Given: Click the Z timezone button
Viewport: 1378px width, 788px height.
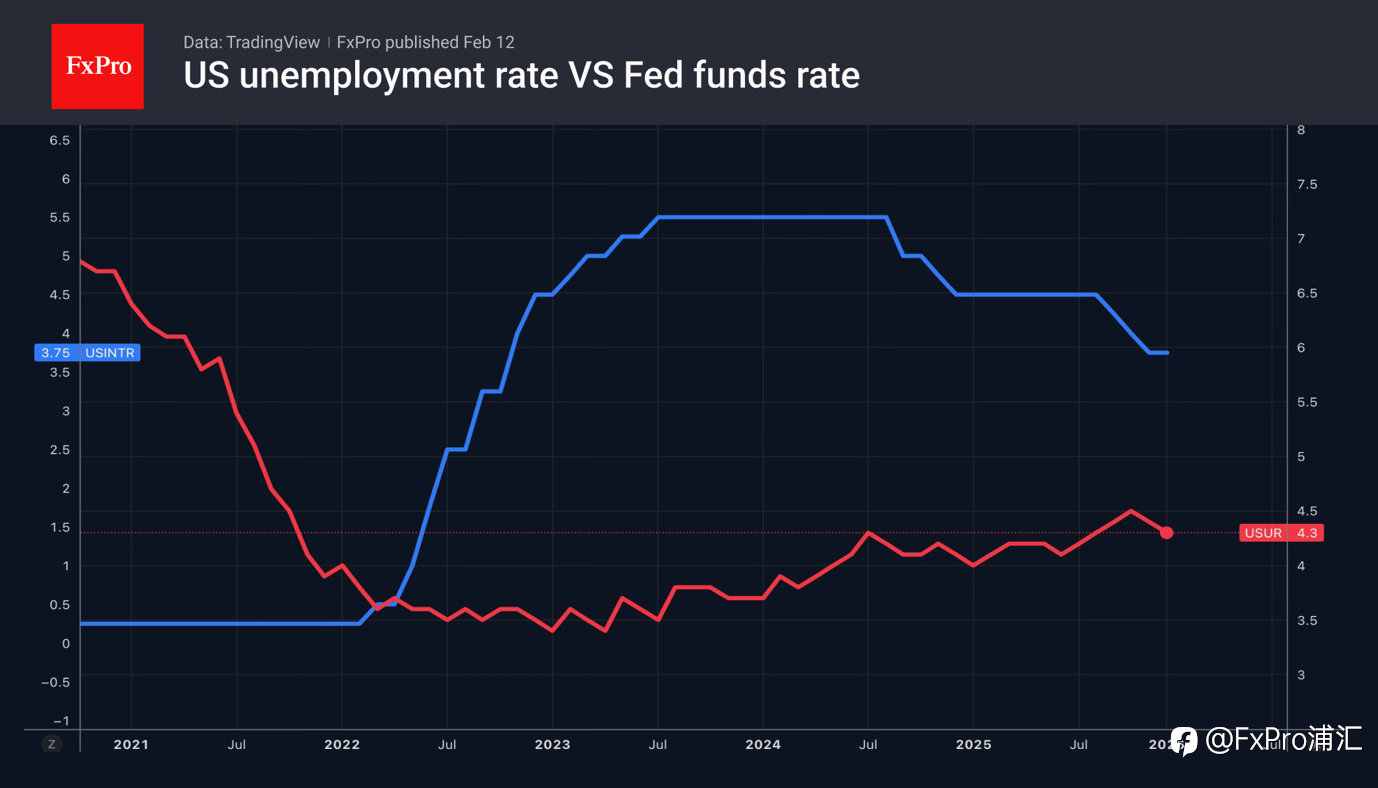Looking at the screenshot, I should point(53,744).
